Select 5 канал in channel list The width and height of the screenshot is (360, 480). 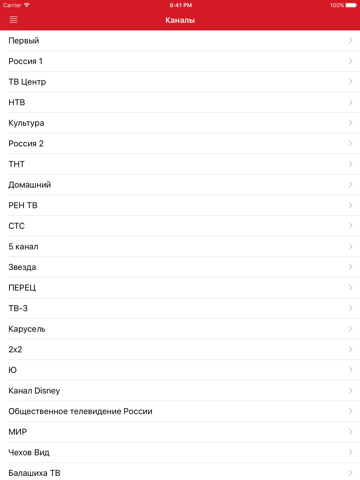pyautogui.click(x=180, y=246)
